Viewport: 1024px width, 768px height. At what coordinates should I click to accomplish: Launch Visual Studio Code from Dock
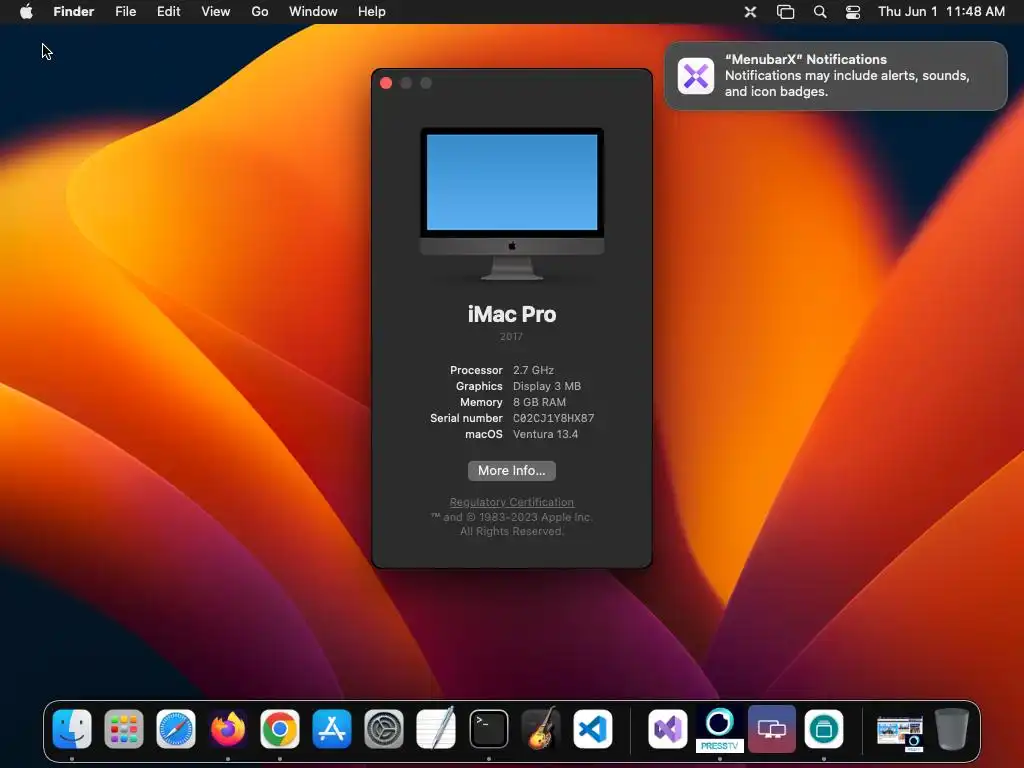click(593, 728)
